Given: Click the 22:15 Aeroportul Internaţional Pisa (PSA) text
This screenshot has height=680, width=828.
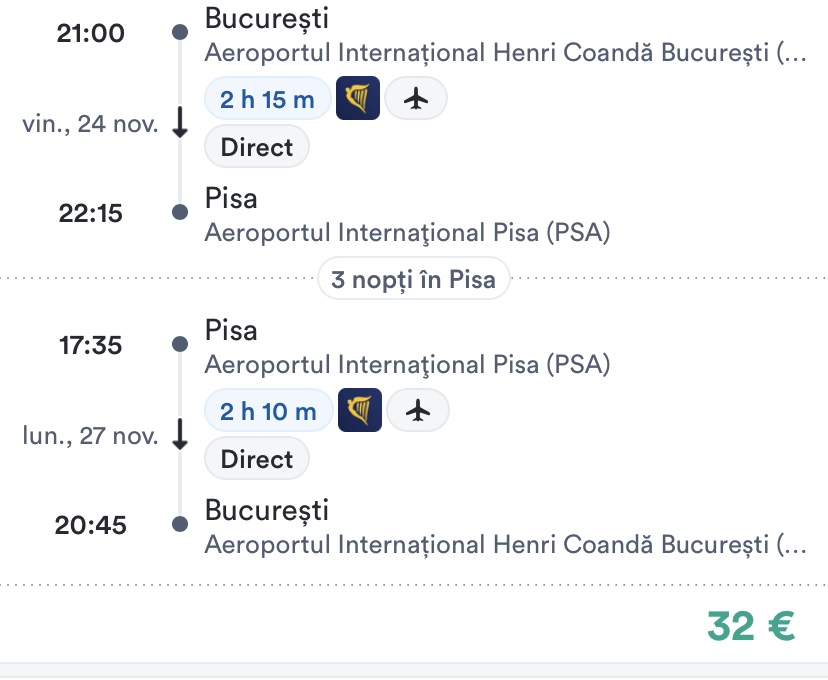Looking at the screenshot, I should tap(407, 233).
